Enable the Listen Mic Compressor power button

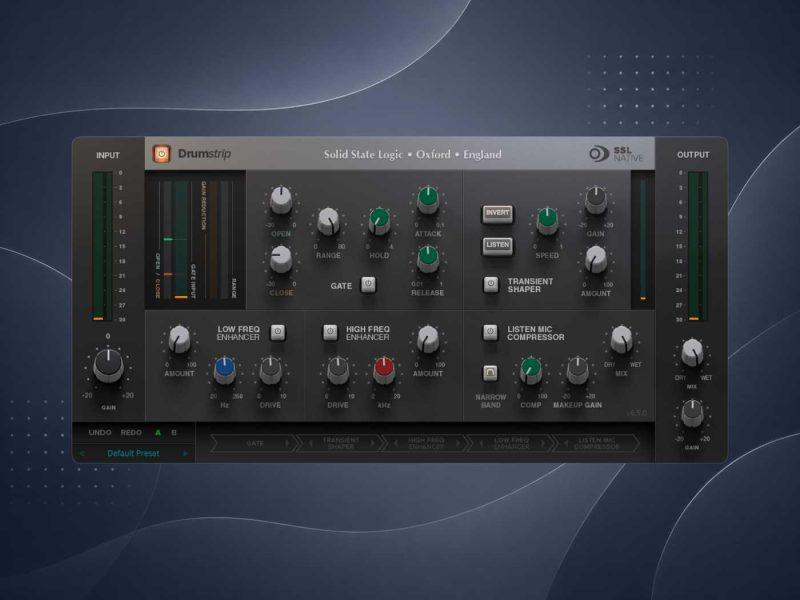click(x=490, y=332)
